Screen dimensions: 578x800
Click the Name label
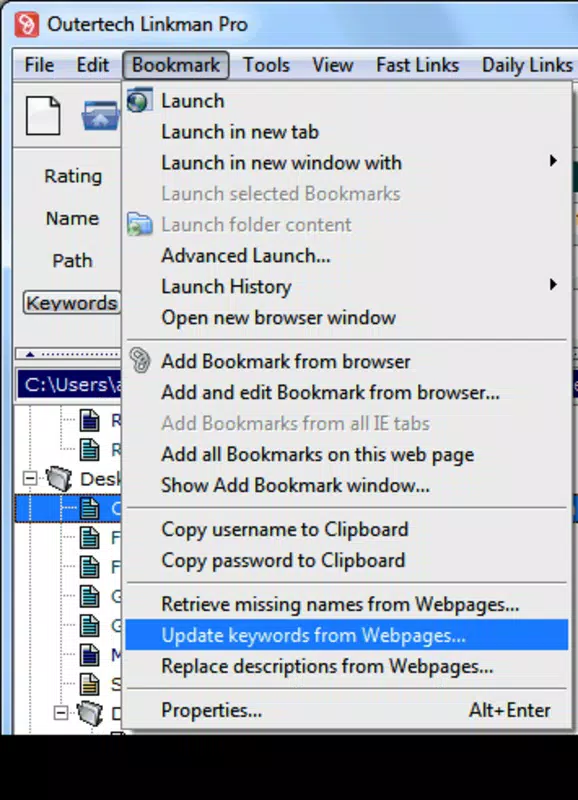point(72,218)
